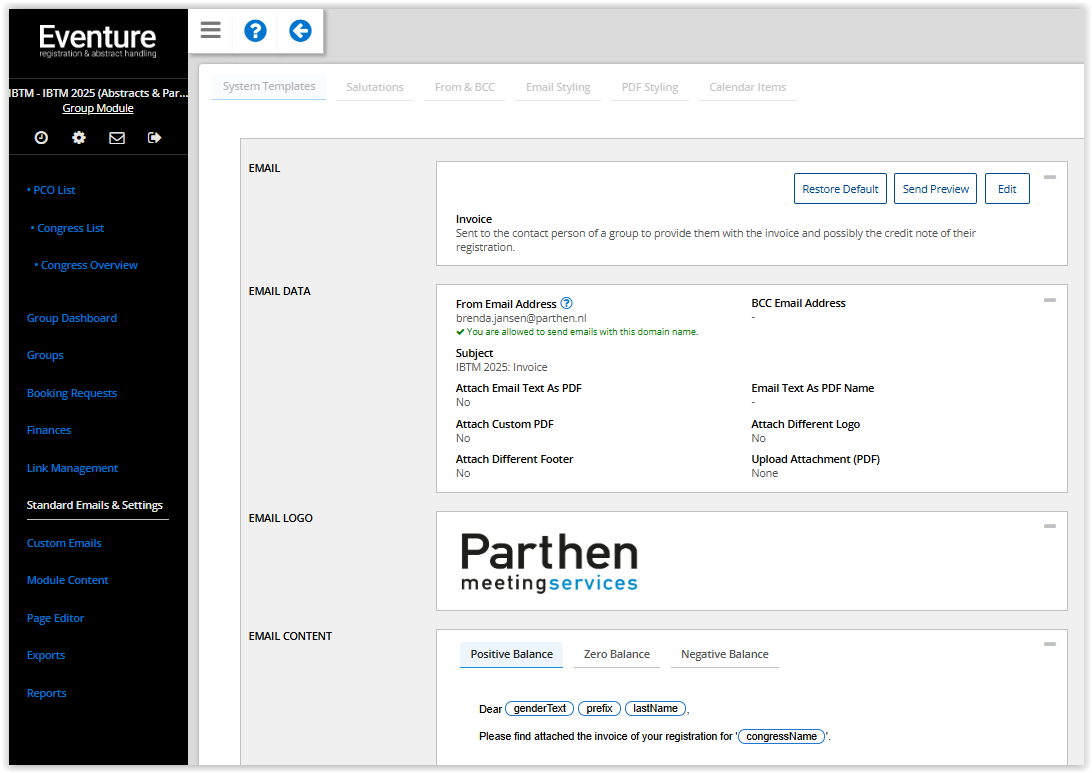Click the Send Preview button
The width and height of the screenshot is (1092, 773).
[935, 189]
